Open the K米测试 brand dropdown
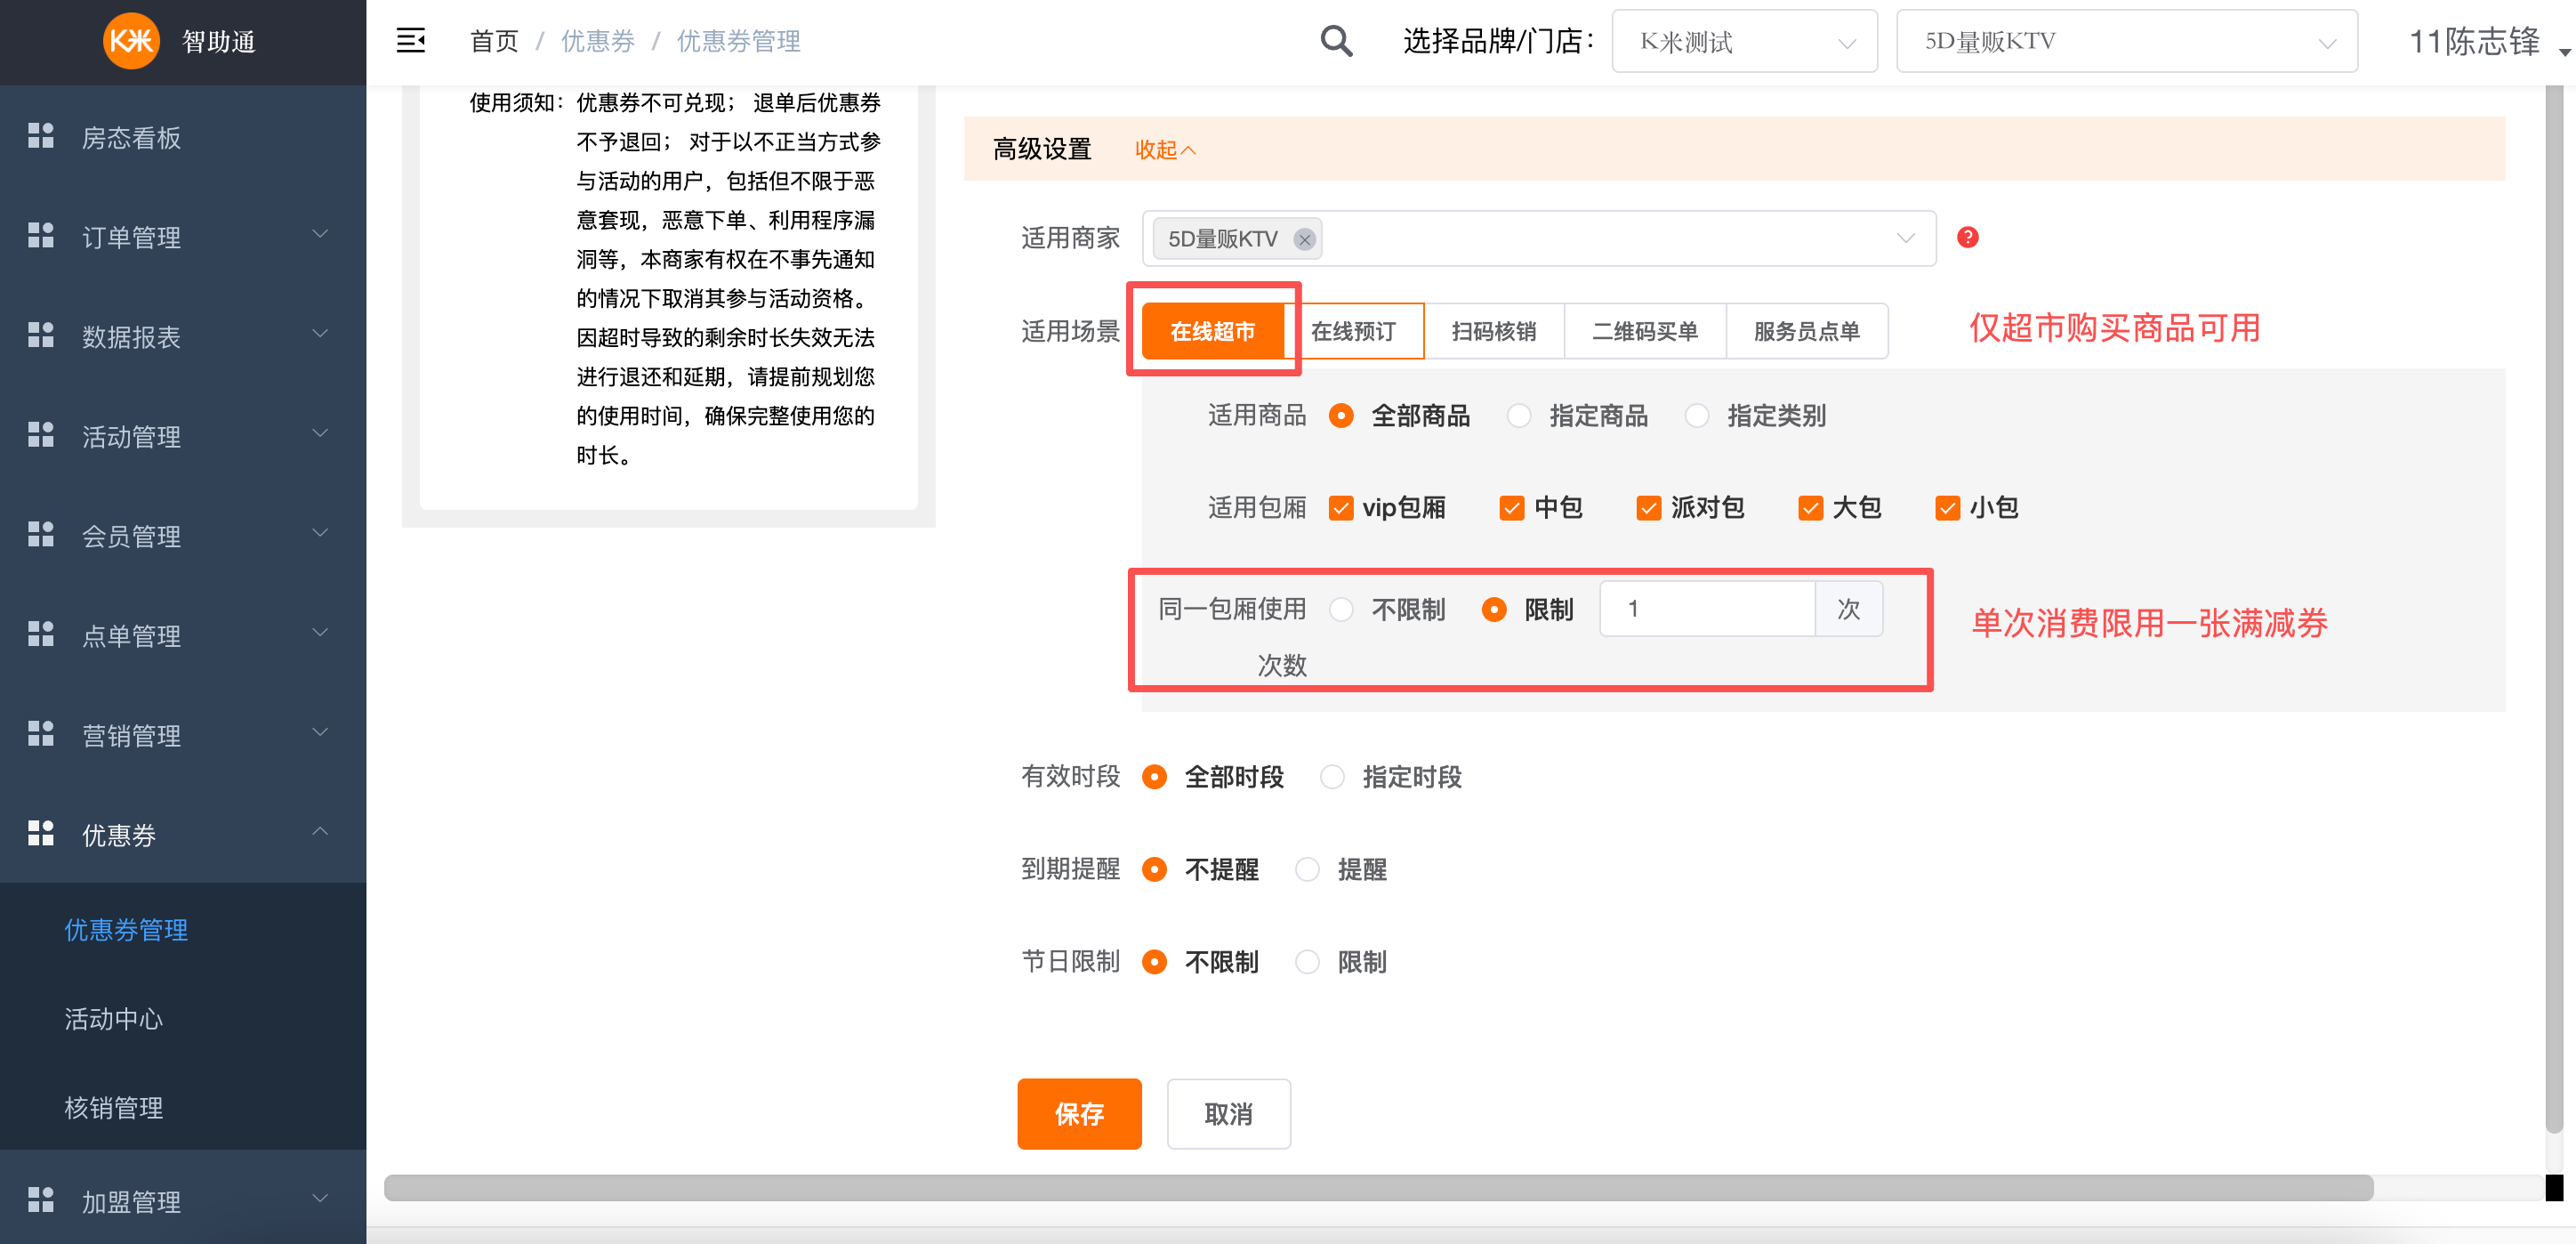 click(1744, 41)
